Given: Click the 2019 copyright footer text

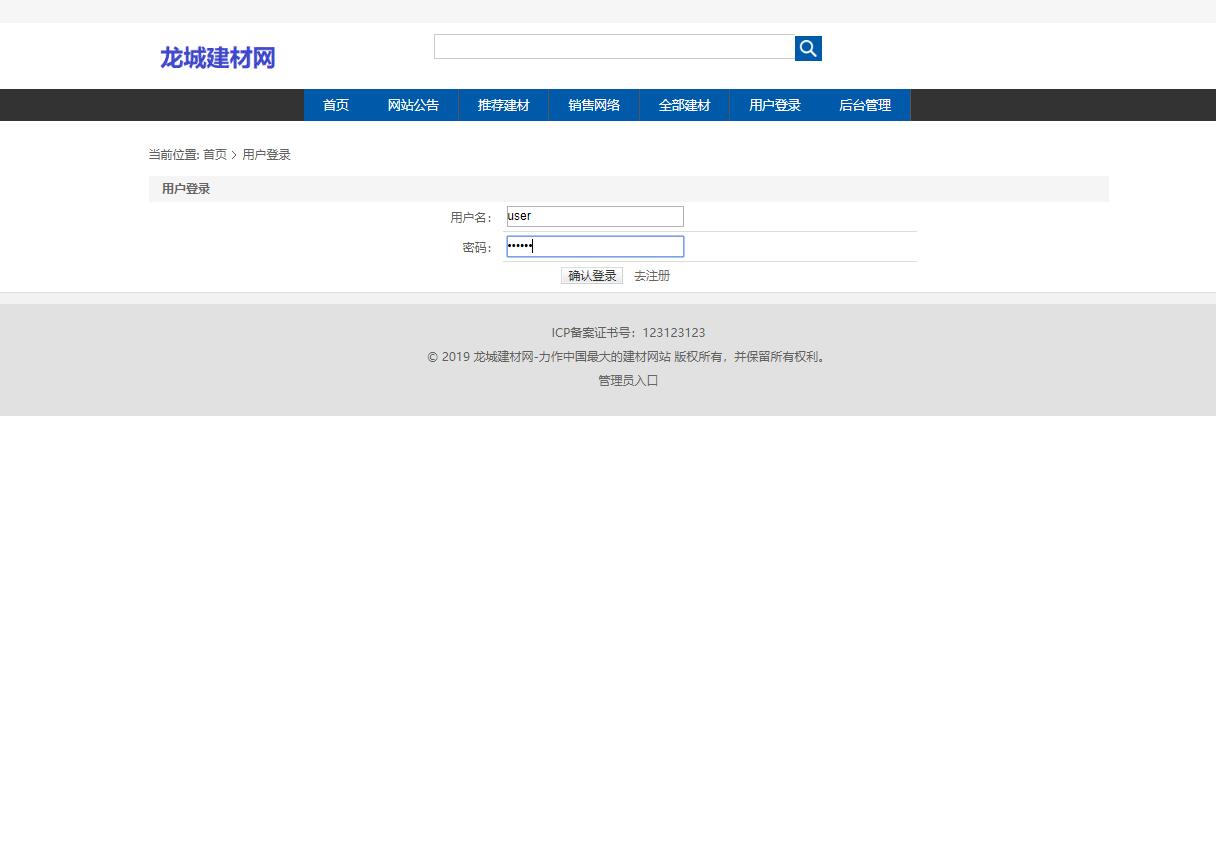Looking at the screenshot, I should tap(627, 356).
